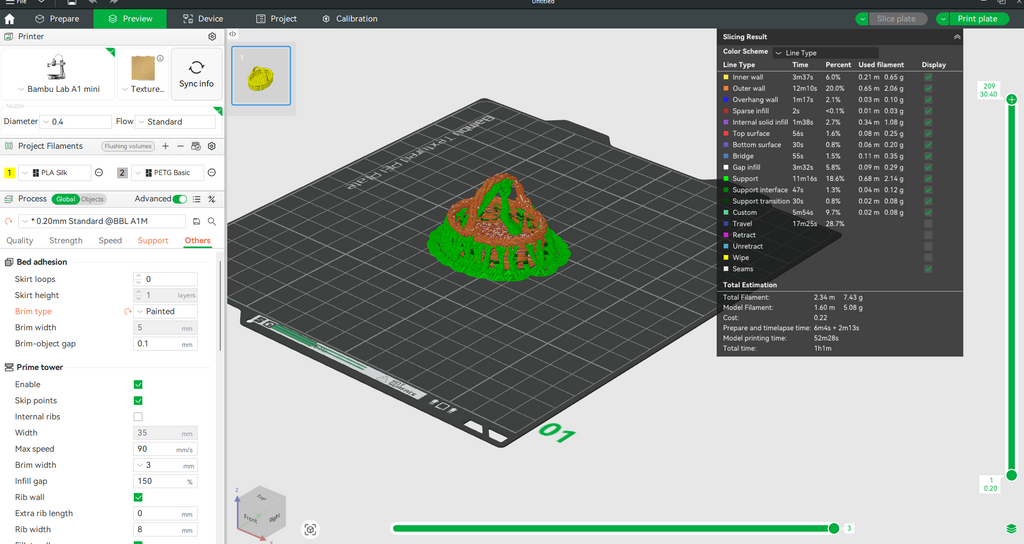Open the Color Scheme Line Type dropdown
This screenshot has width=1024, height=544.
825,52
